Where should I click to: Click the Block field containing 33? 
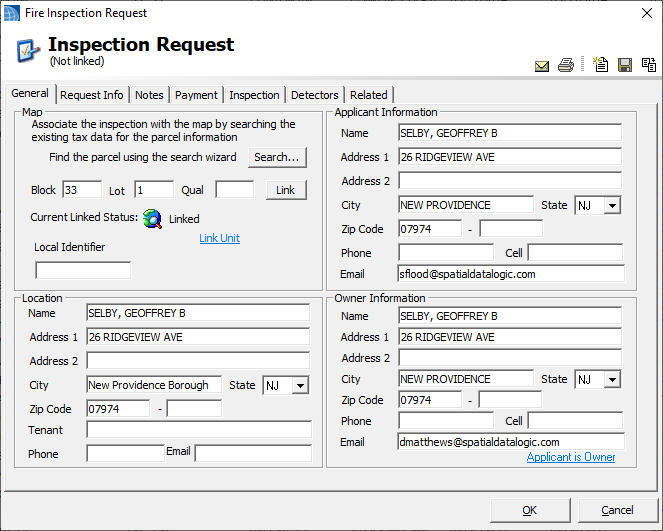[82, 190]
